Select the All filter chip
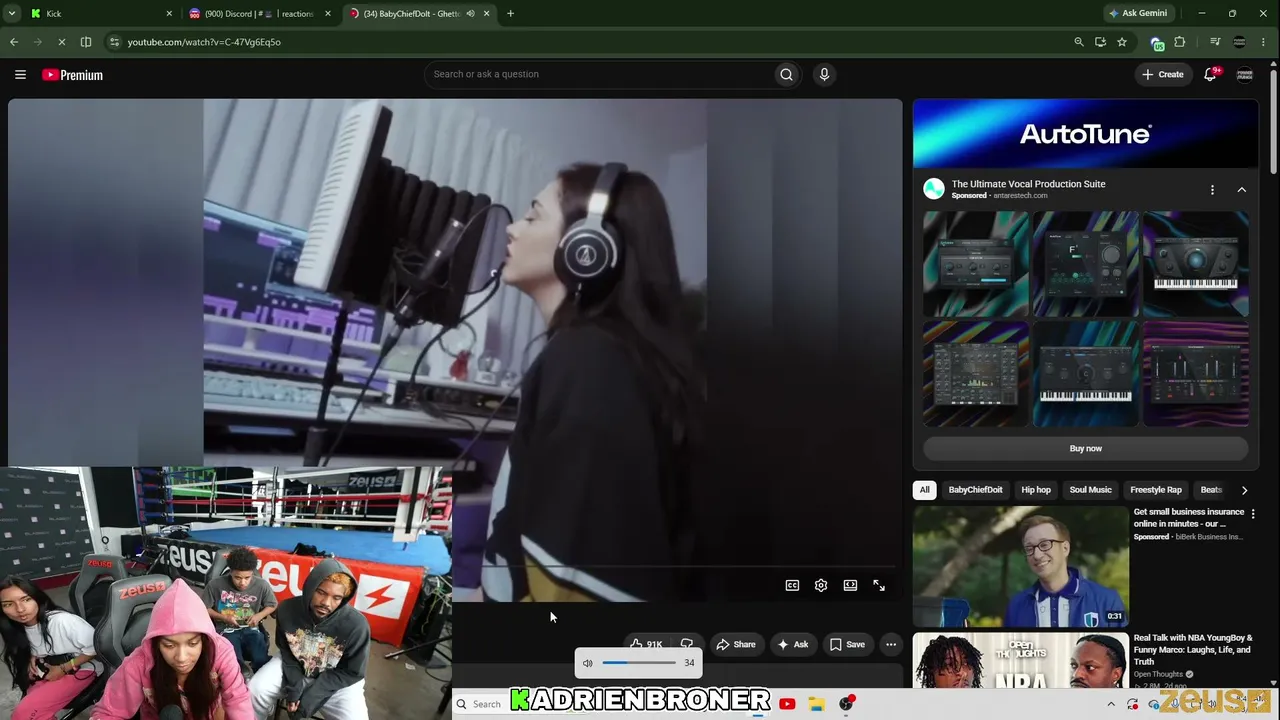Image resolution: width=1280 pixels, height=720 pixels. pos(924,490)
